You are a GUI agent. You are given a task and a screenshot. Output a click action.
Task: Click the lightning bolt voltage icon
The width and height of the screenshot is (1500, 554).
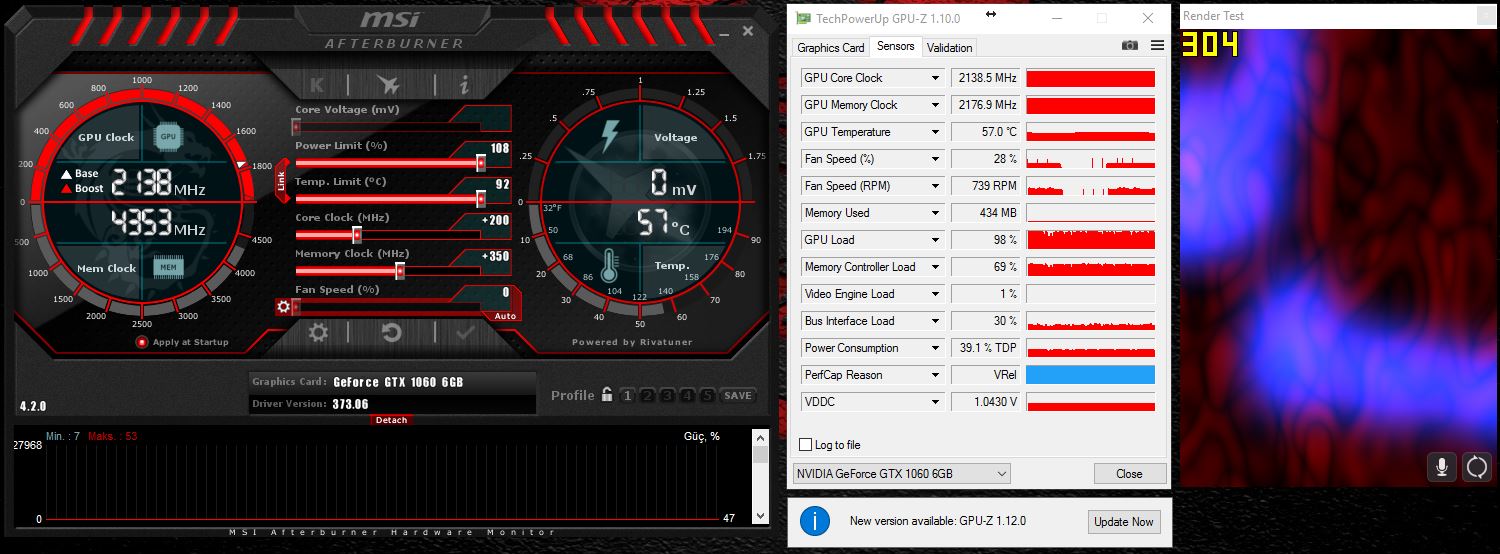tap(609, 137)
